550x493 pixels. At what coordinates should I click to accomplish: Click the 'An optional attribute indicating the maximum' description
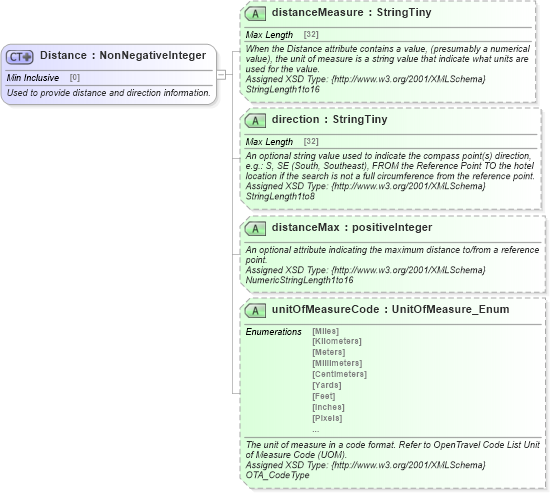coord(392,255)
